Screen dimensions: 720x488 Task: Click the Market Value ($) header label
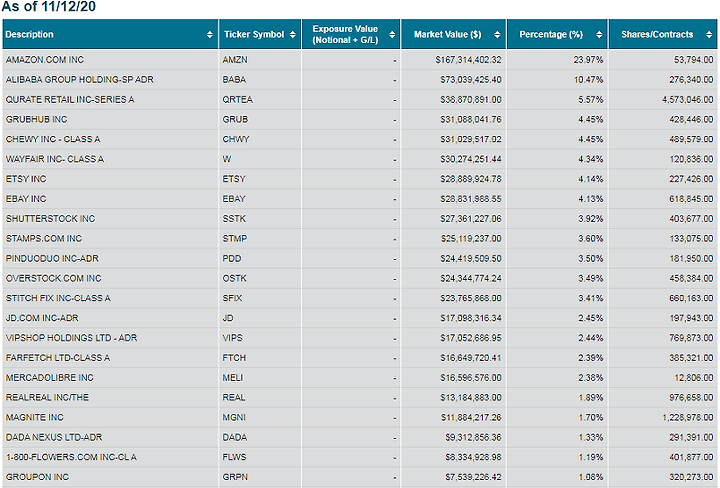pyautogui.click(x=447, y=34)
